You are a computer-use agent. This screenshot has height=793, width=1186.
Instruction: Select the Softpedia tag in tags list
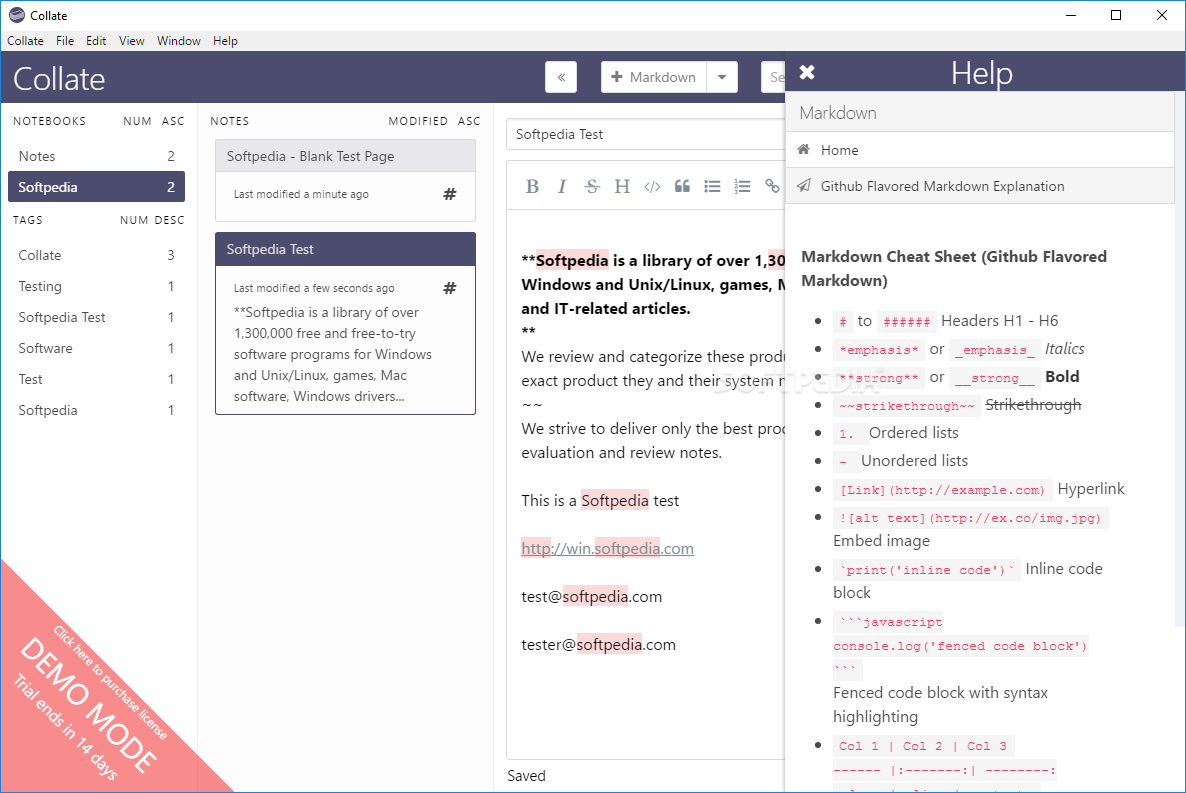click(96, 410)
